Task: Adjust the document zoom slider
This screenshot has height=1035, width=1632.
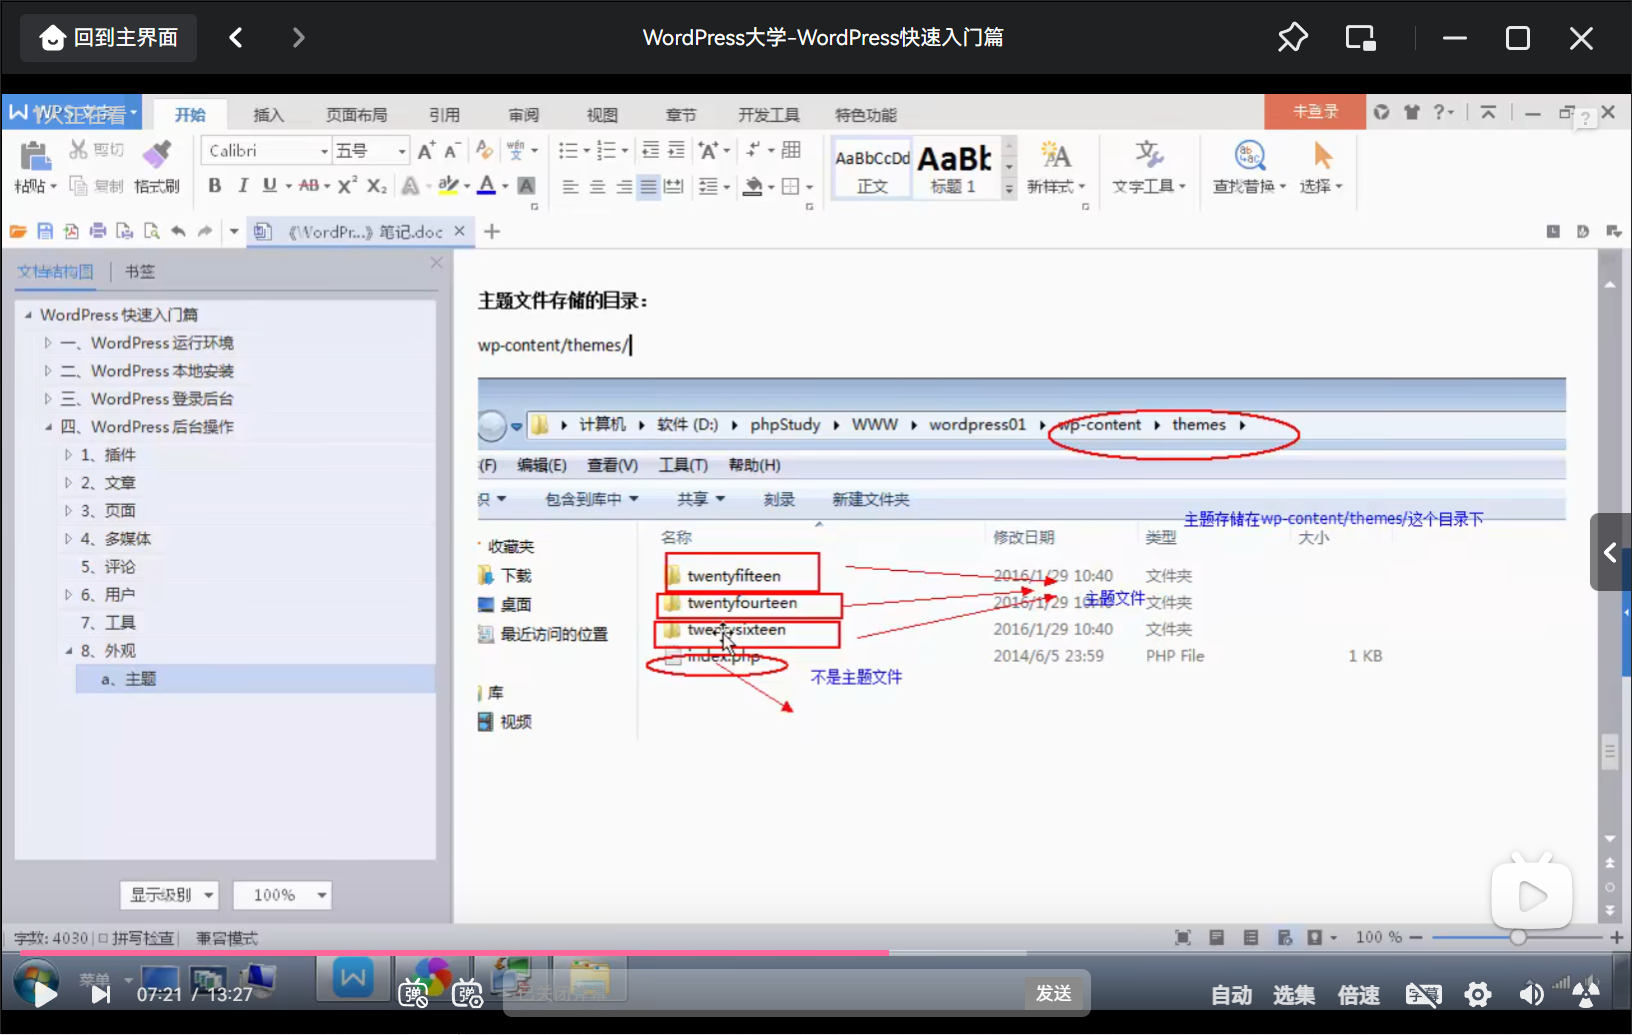Action: click(1518, 937)
